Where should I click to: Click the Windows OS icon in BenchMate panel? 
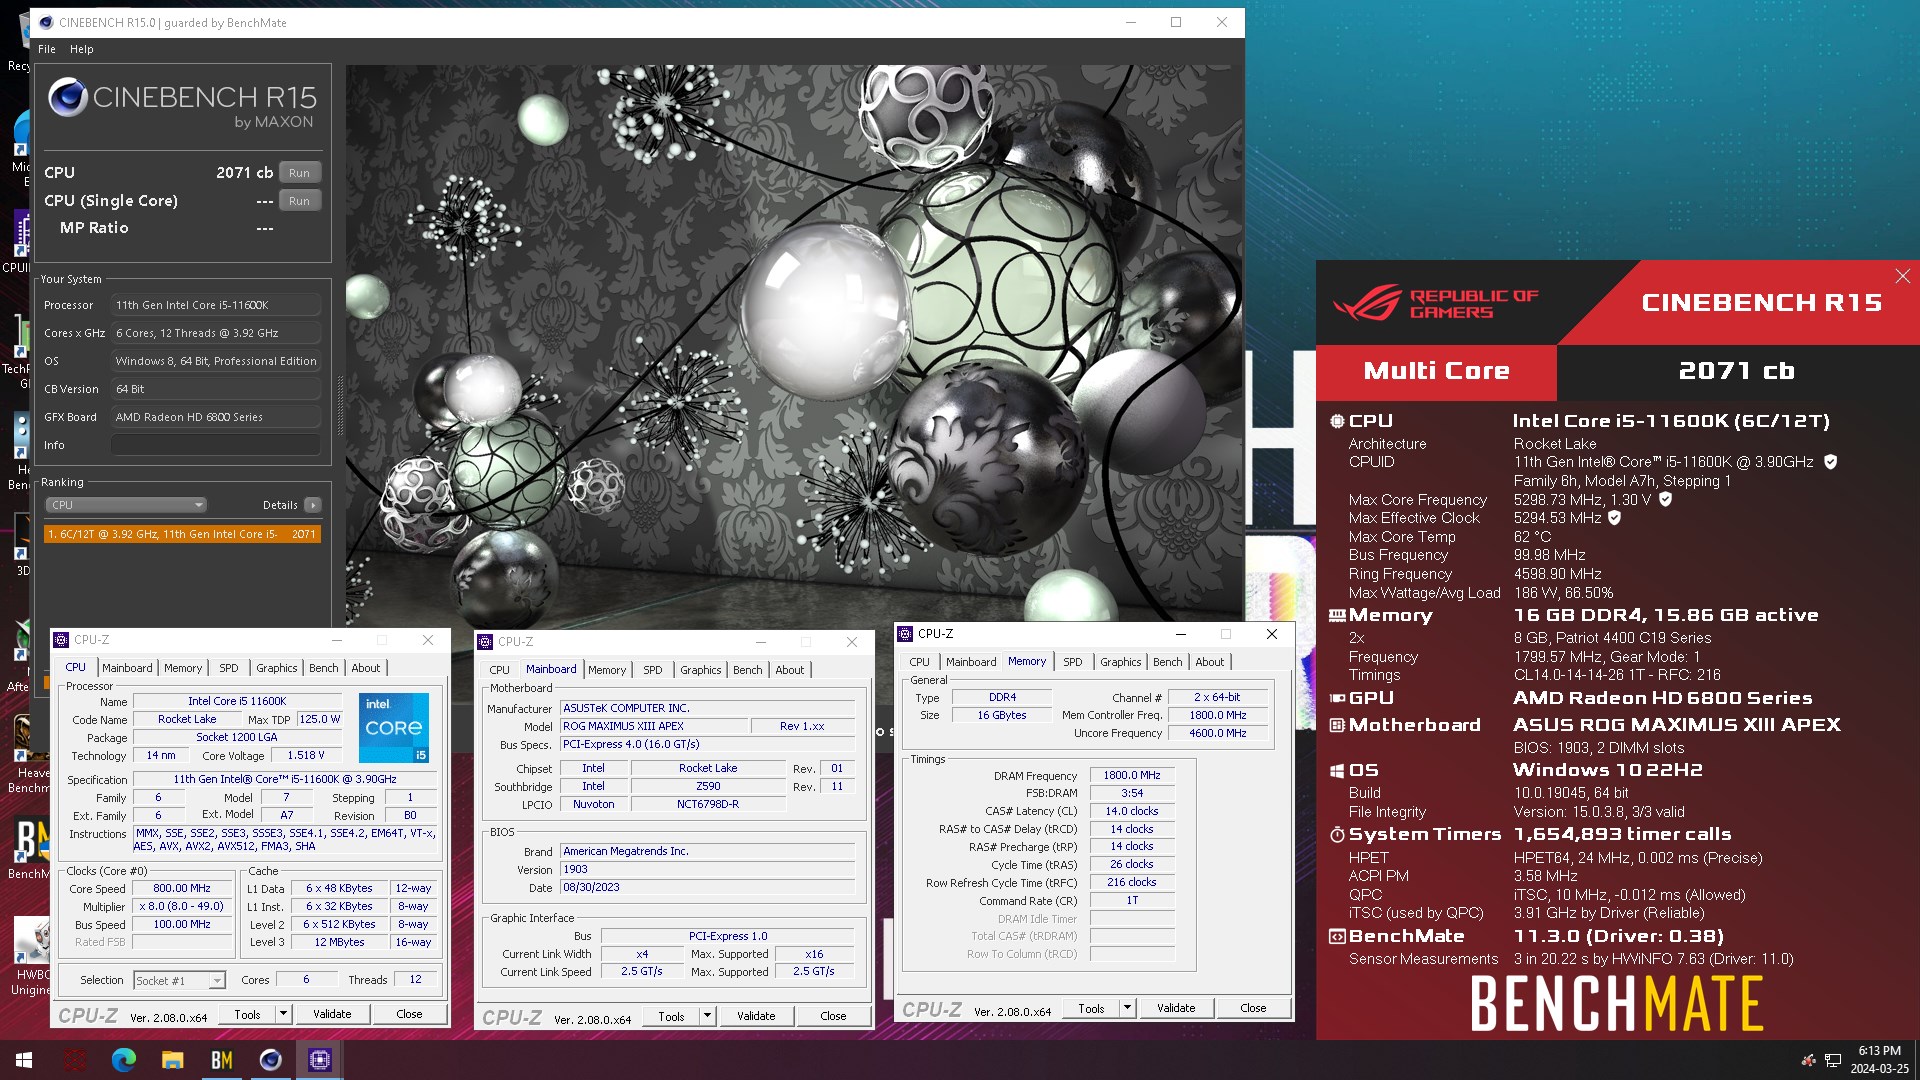(1337, 771)
